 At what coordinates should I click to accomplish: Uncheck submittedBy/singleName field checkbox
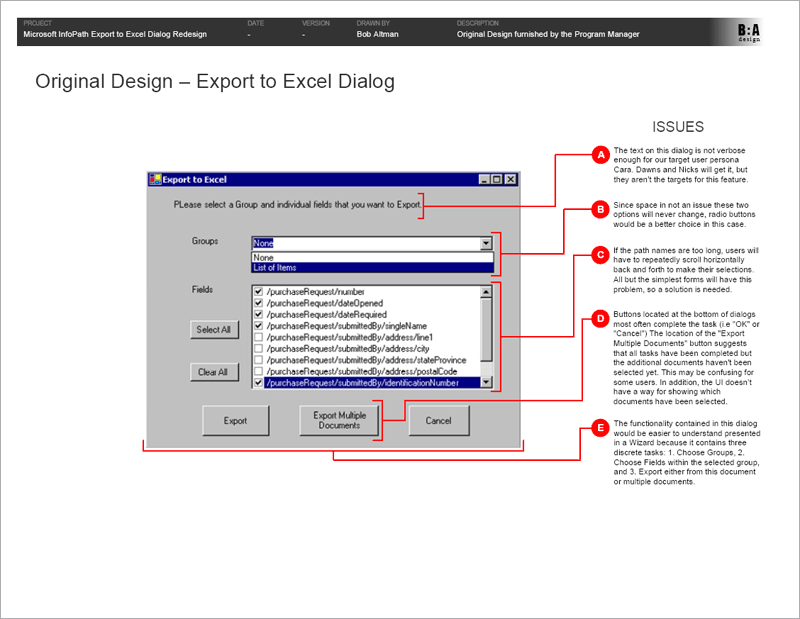pos(259,326)
